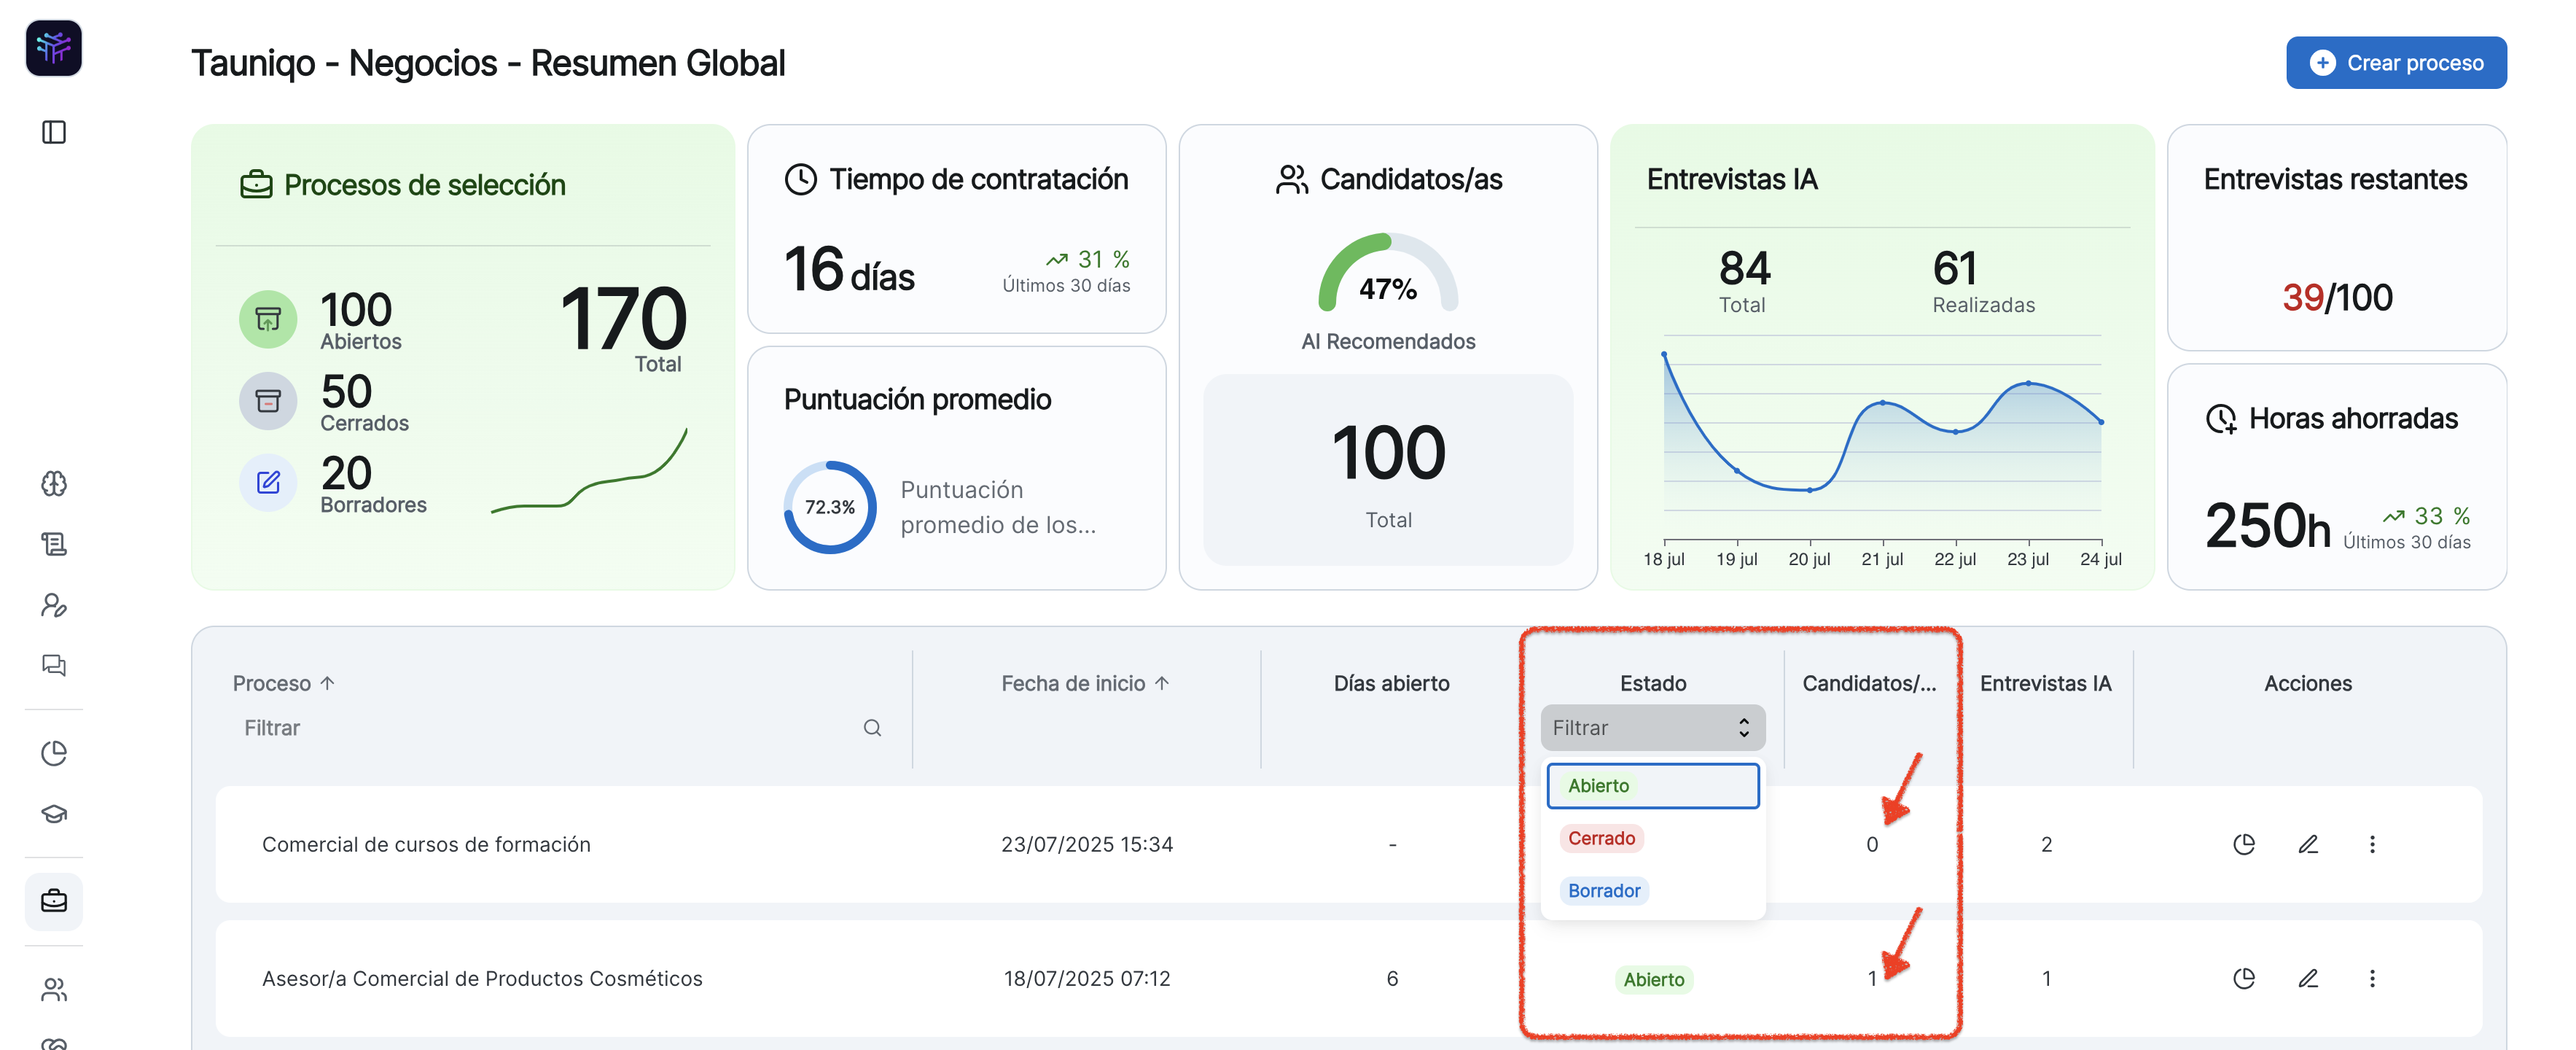
Task: Select the briefcase processes sidebar icon
Action: 54,901
